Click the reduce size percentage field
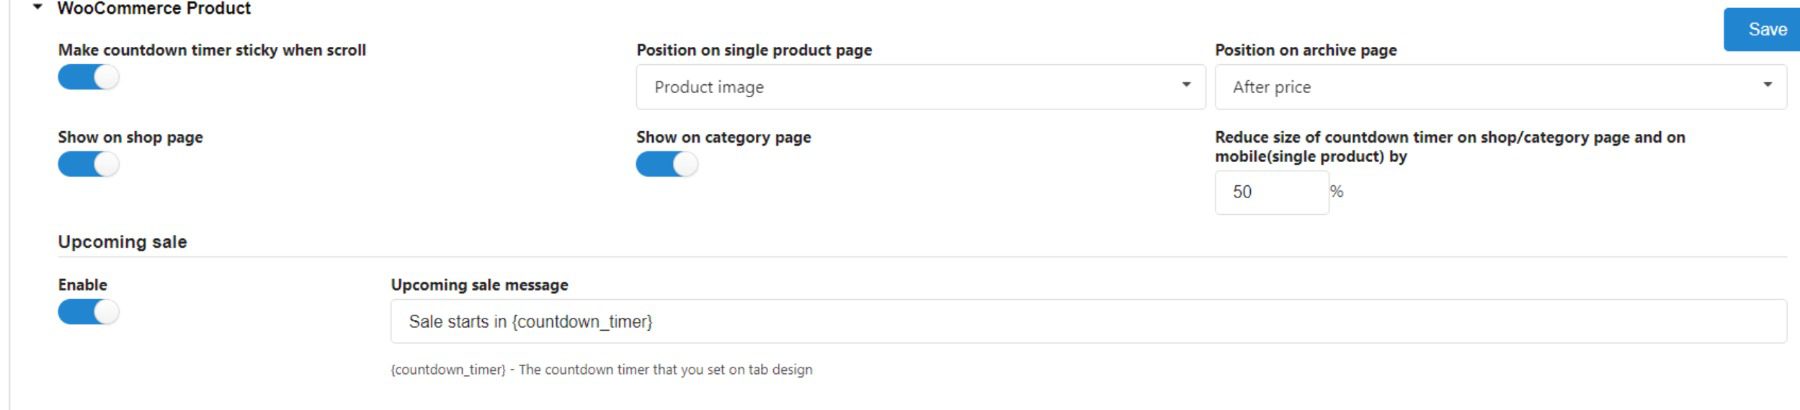Viewport: 1800px width, 410px height. [x=1270, y=192]
